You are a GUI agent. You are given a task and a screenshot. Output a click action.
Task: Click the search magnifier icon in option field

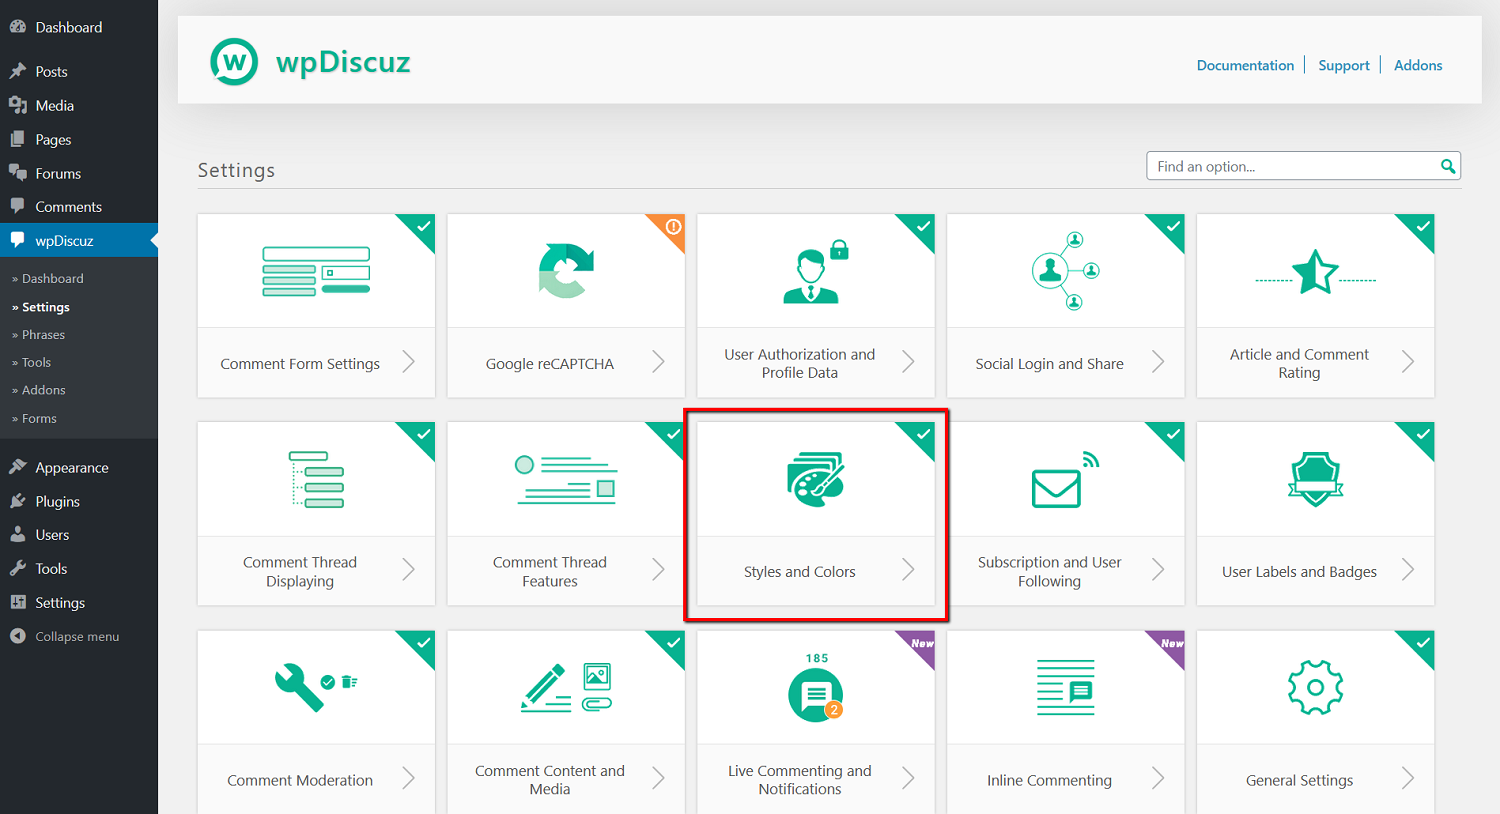pyautogui.click(x=1447, y=166)
